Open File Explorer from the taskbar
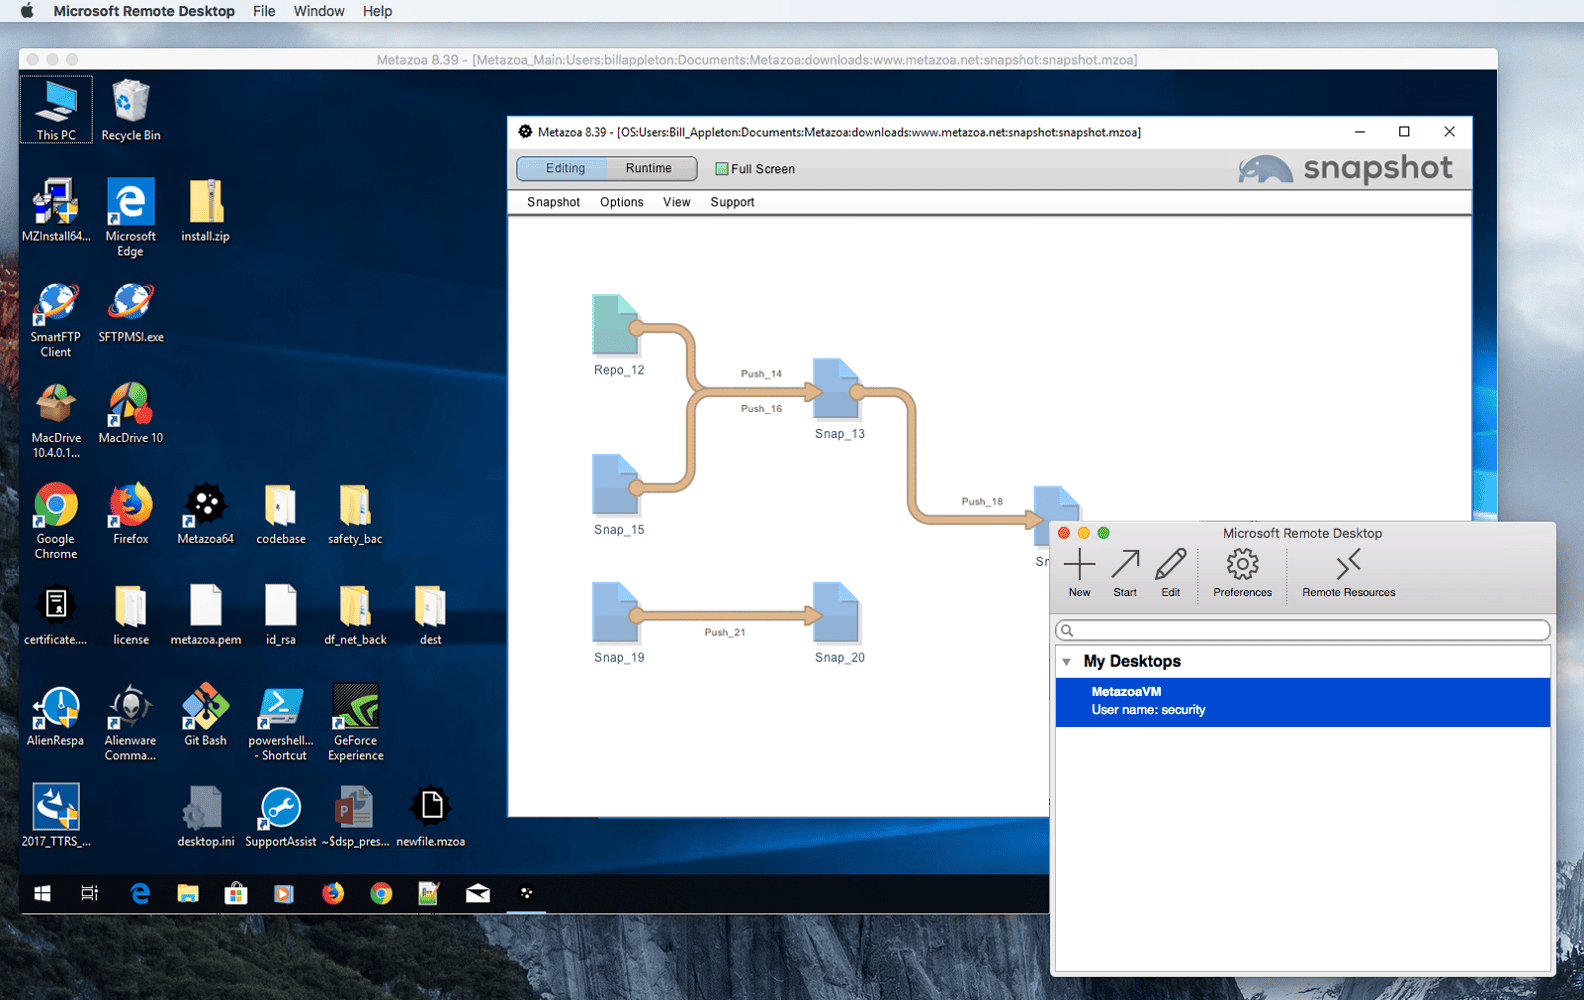This screenshot has height=1000, width=1584. click(x=187, y=894)
